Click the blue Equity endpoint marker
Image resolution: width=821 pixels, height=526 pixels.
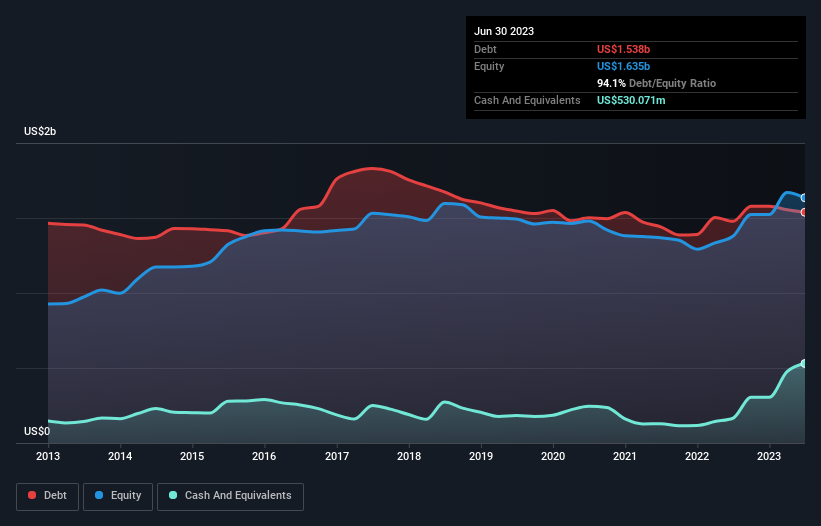(804, 198)
